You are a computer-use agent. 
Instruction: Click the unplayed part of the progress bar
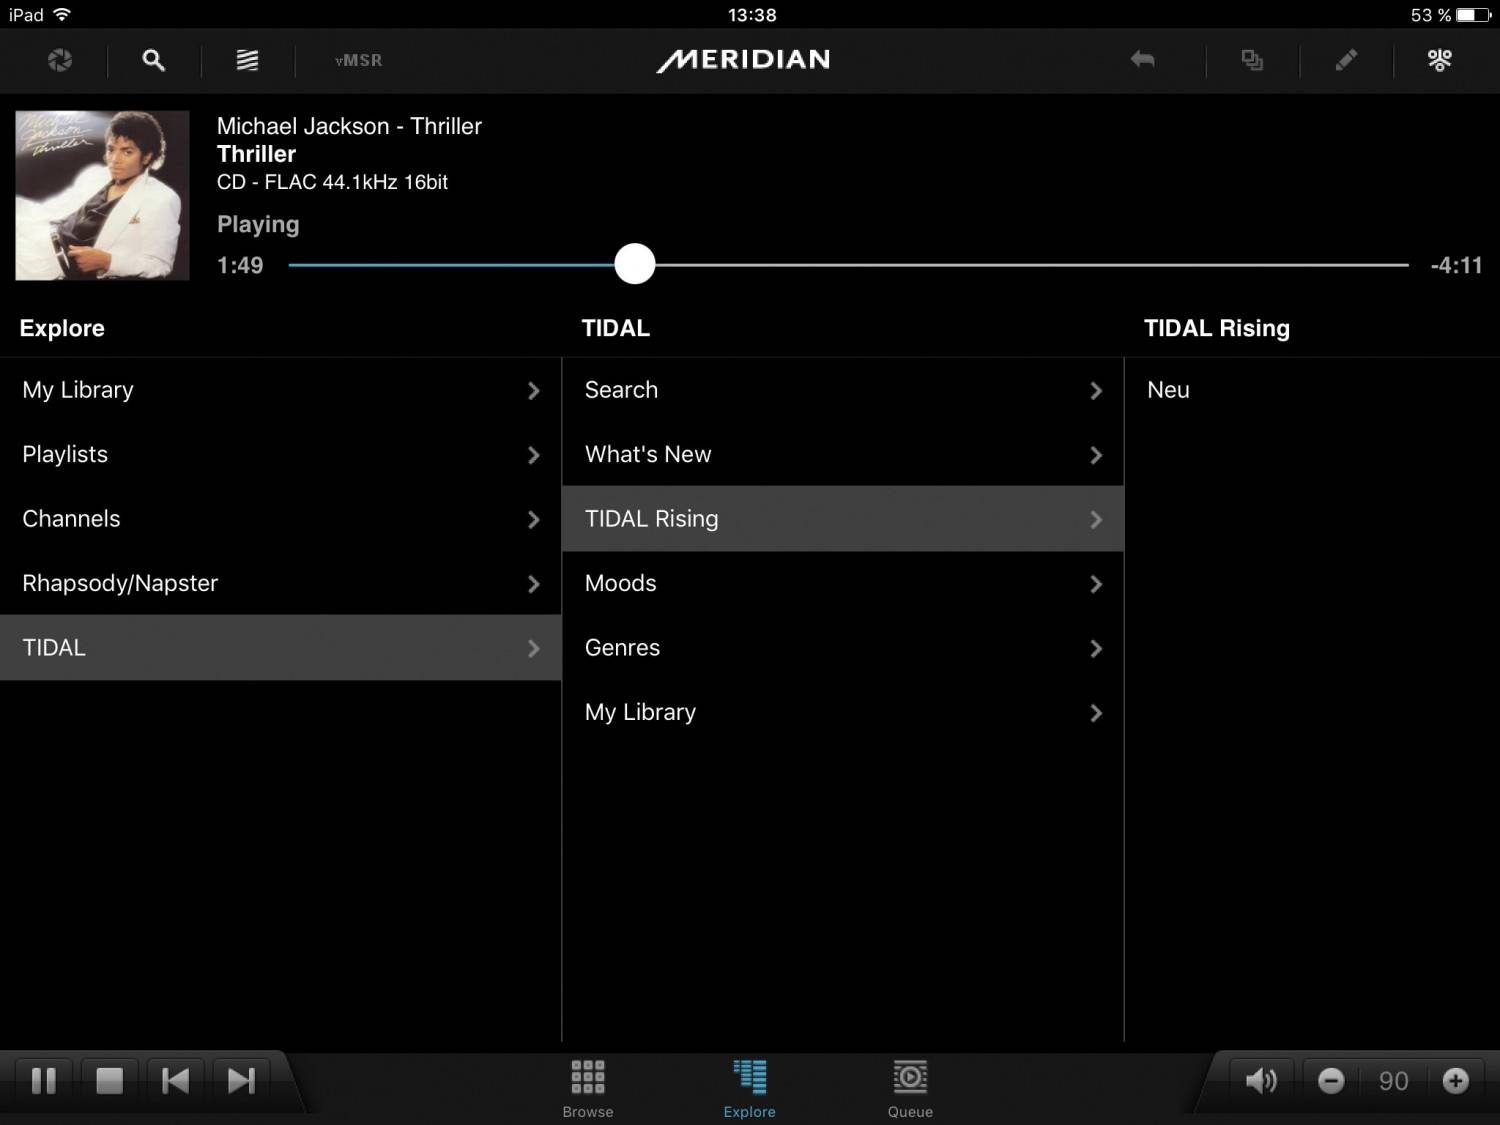pyautogui.click(x=1032, y=265)
